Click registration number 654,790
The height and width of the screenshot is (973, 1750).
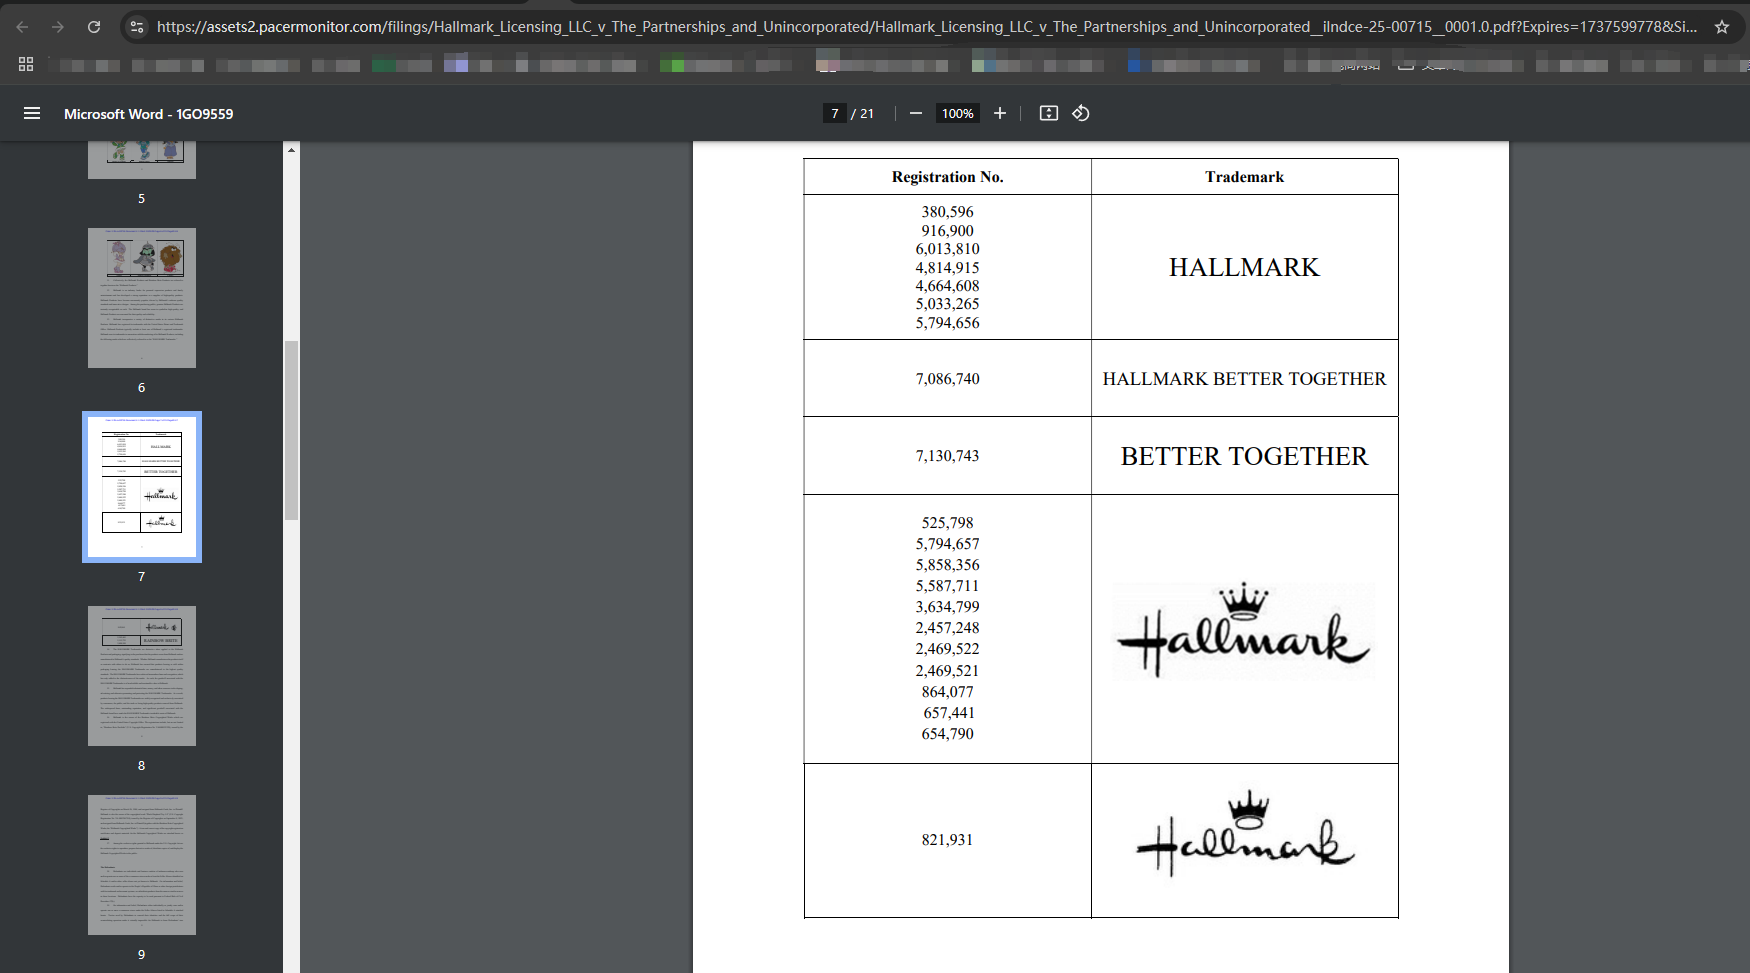[947, 734]
